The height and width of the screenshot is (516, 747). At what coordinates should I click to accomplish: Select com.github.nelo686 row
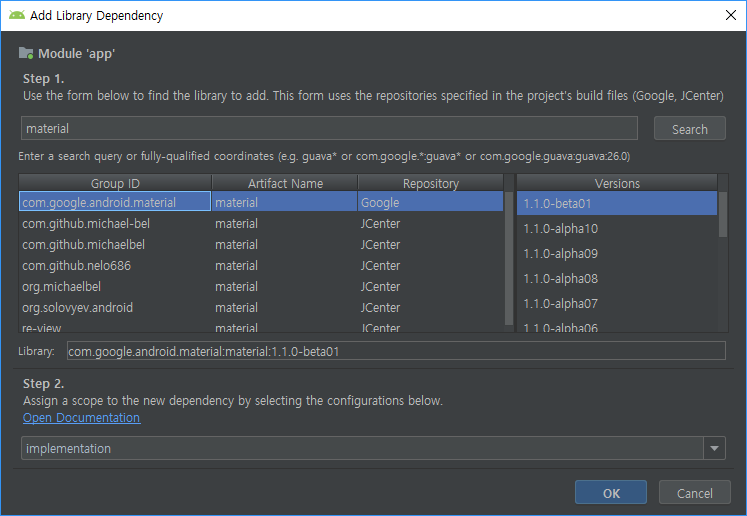[261, 265]
